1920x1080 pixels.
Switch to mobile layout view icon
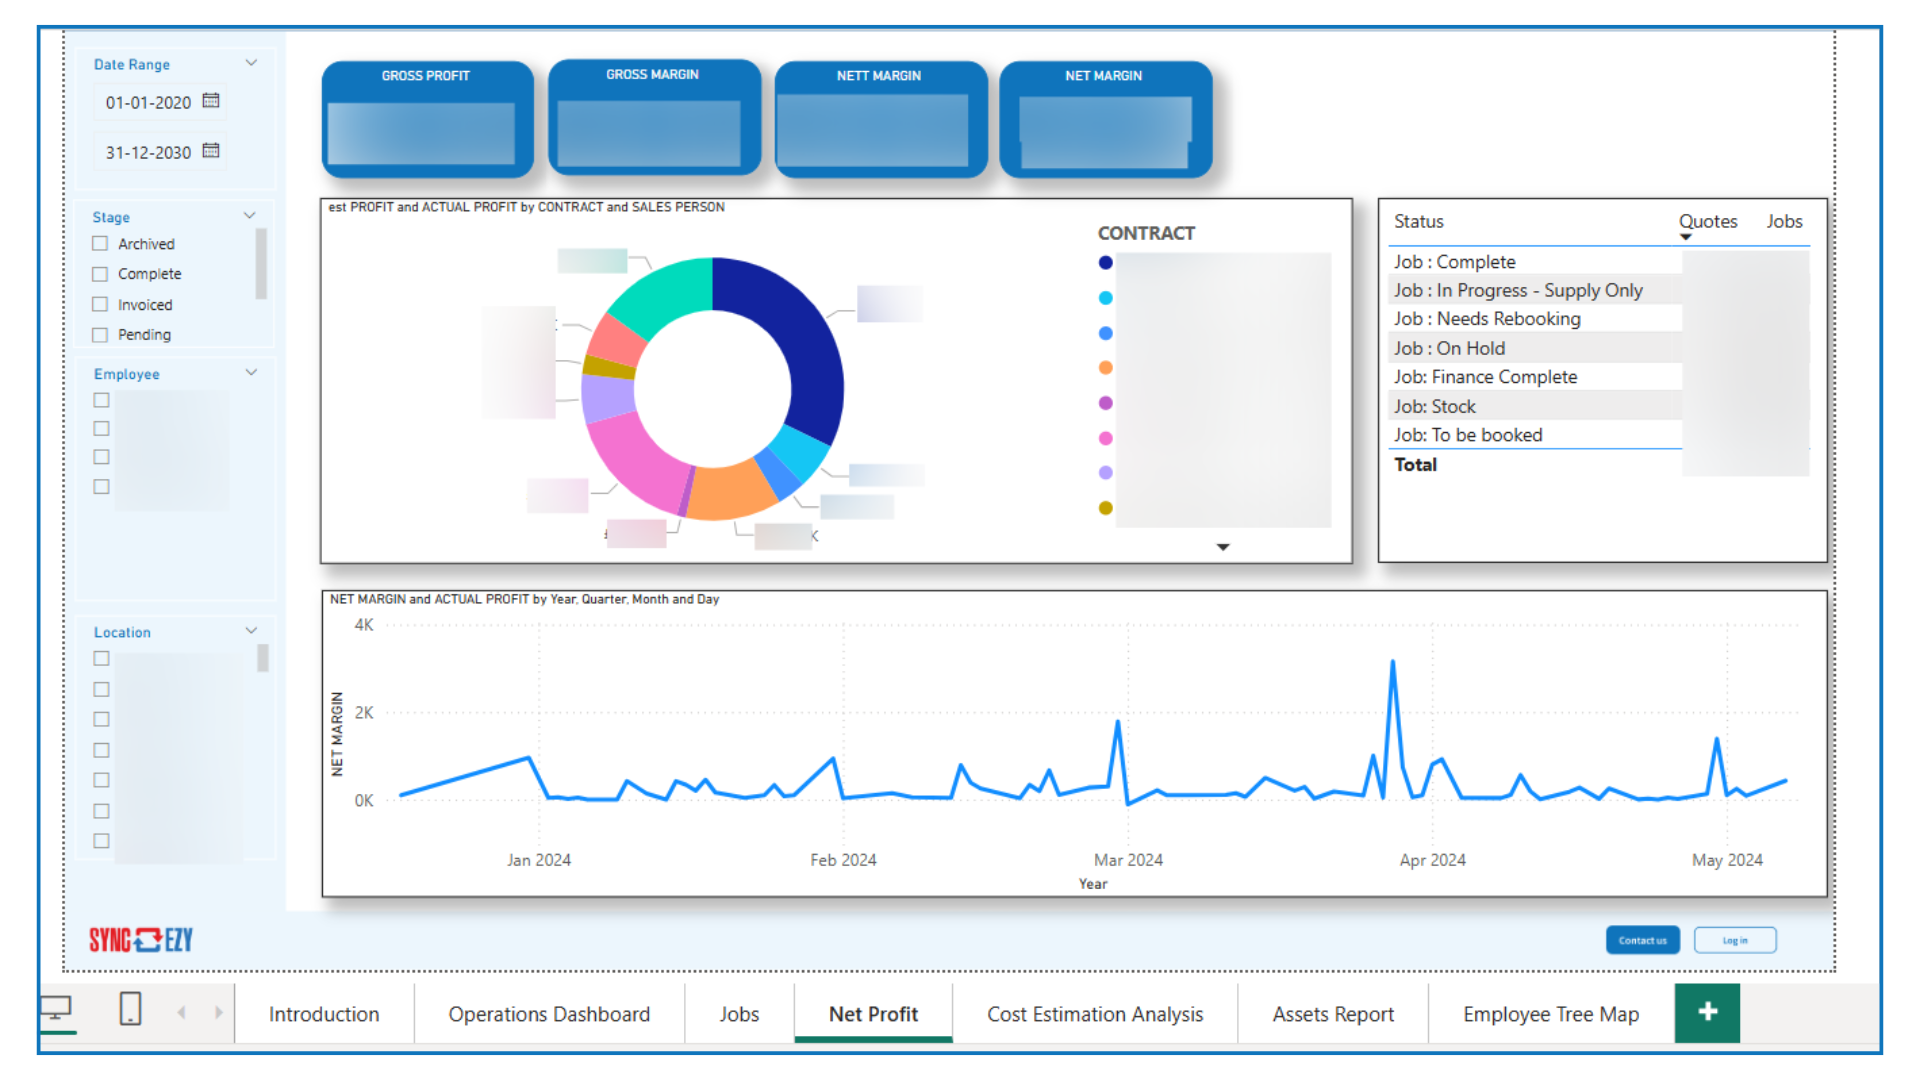click(130, 1010)
